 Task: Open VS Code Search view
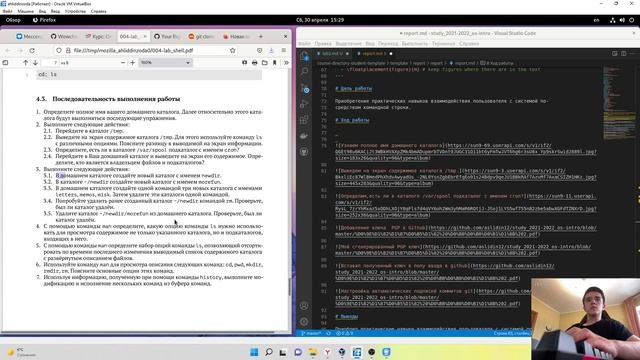coord(304,71)
